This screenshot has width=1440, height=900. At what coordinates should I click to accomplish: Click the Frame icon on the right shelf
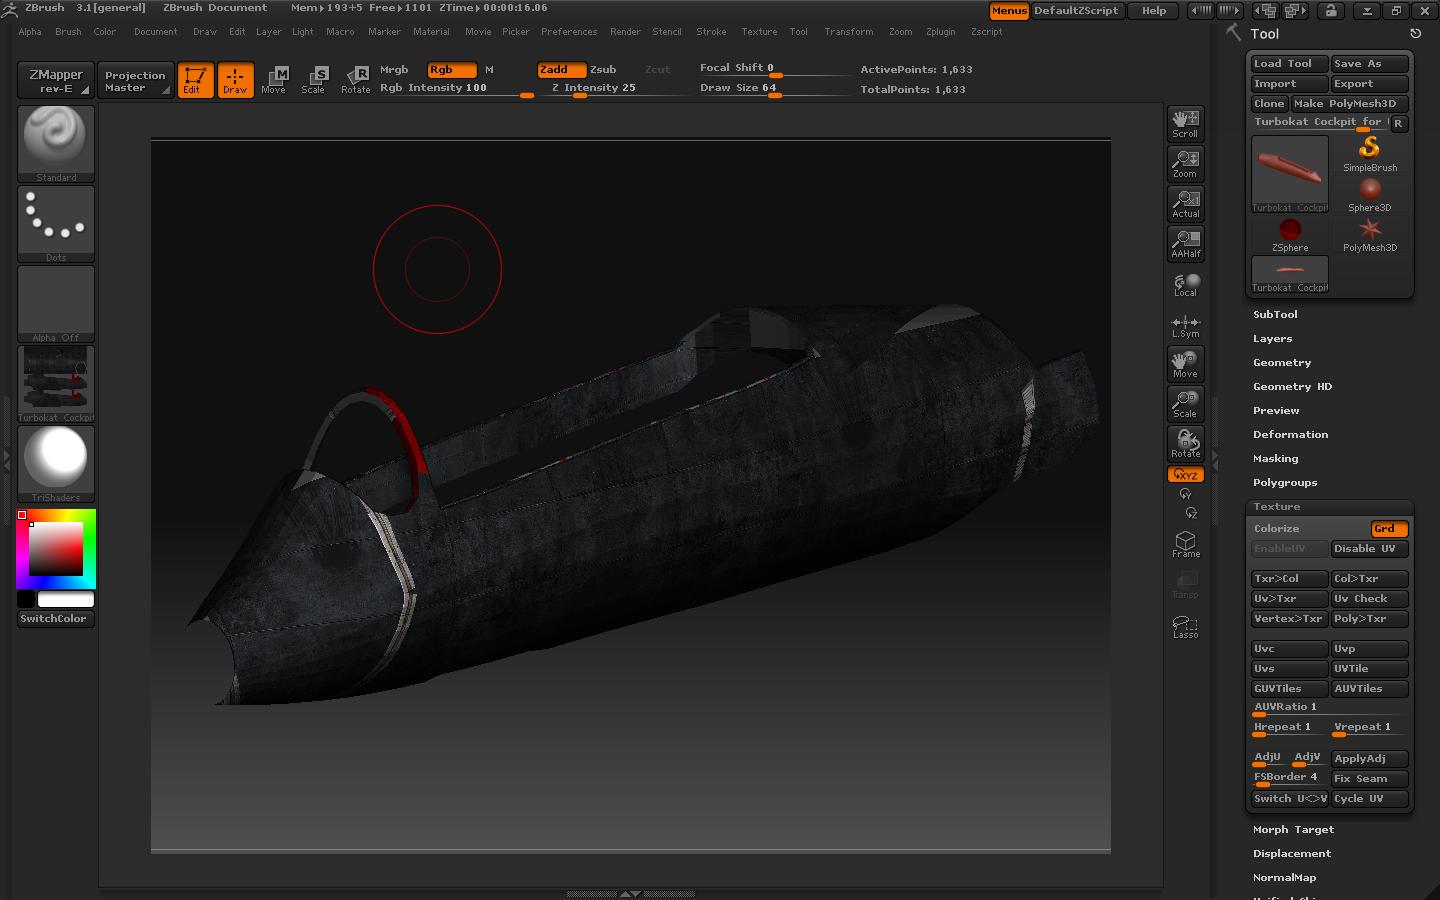pos(1185,543)
